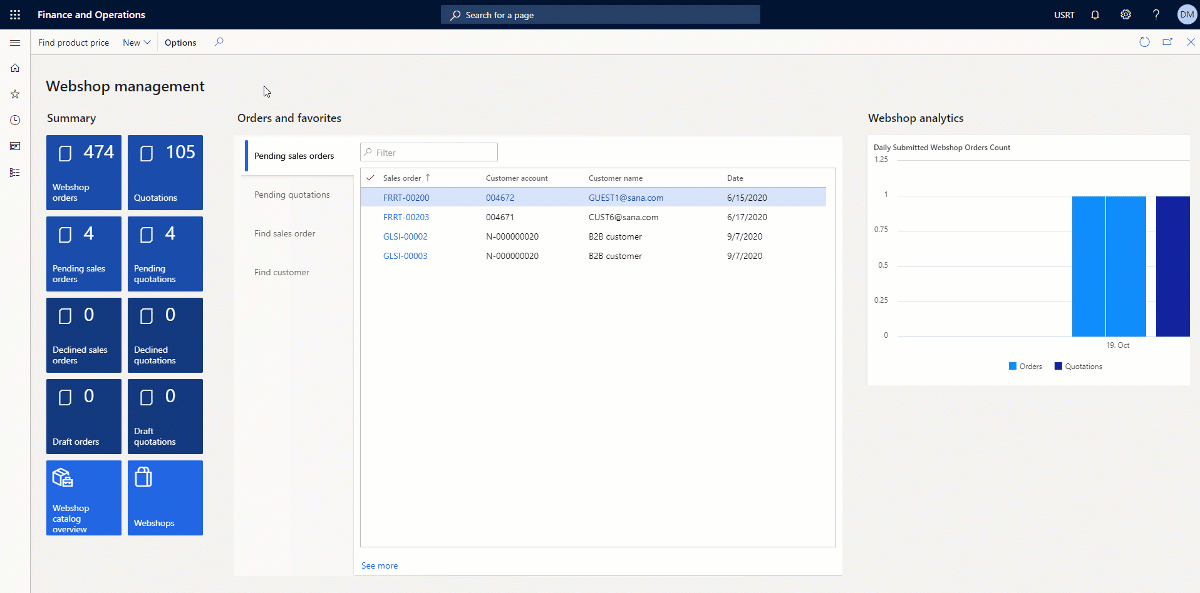The height and width of the screenshot is (593, 1200).
Task: Open help question mark icon
Action: click(1156, 15)
